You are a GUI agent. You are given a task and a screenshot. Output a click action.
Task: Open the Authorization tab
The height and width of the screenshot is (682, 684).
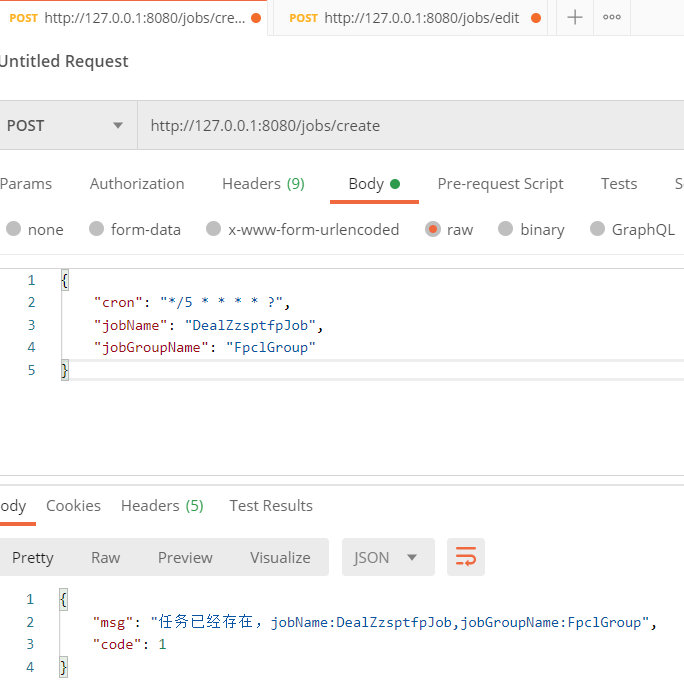point(137,184)
